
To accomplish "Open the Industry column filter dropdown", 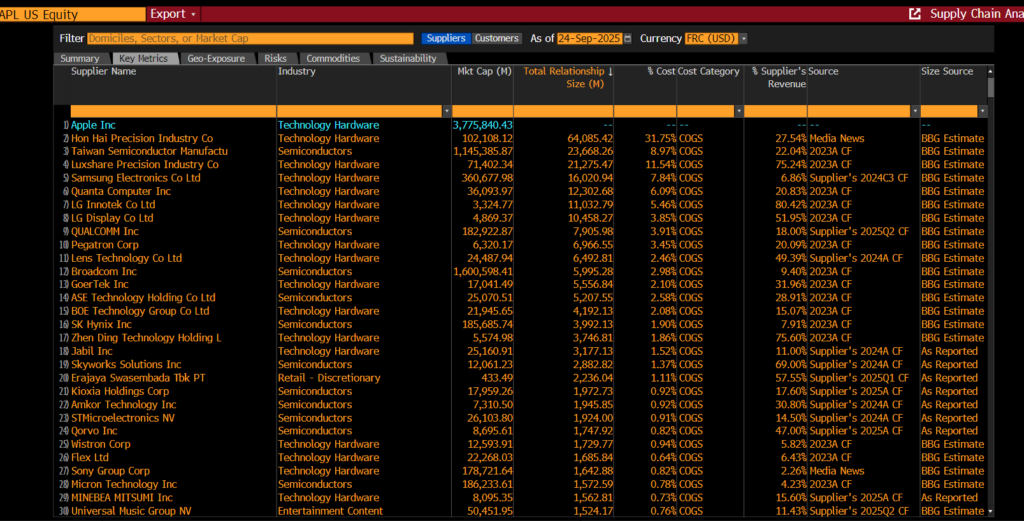I will 446,110.
